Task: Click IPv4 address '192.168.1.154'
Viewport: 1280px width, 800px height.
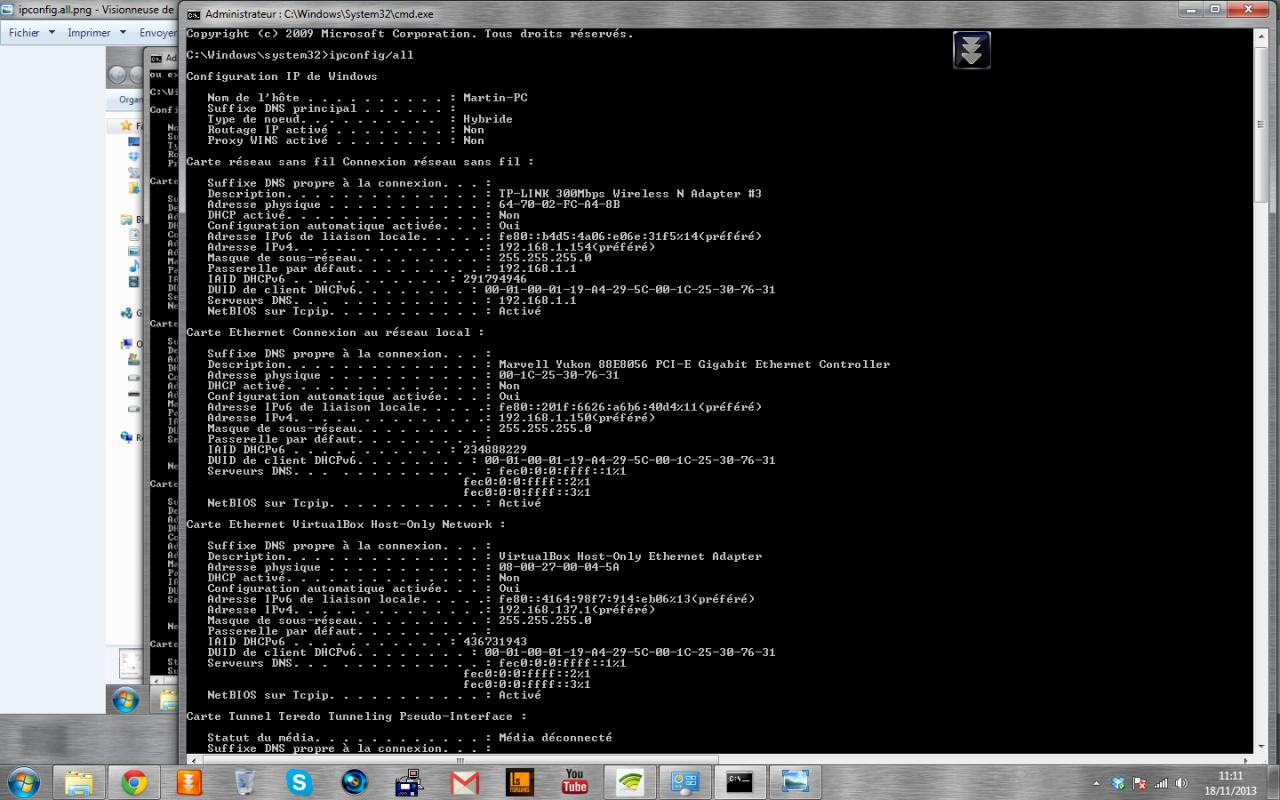Action: pos(548,247)
